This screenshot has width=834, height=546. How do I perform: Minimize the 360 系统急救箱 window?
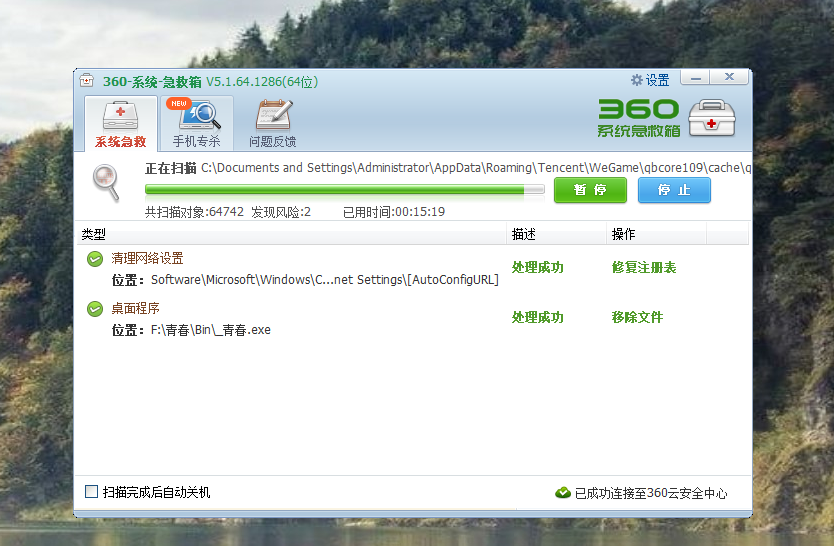696,78
